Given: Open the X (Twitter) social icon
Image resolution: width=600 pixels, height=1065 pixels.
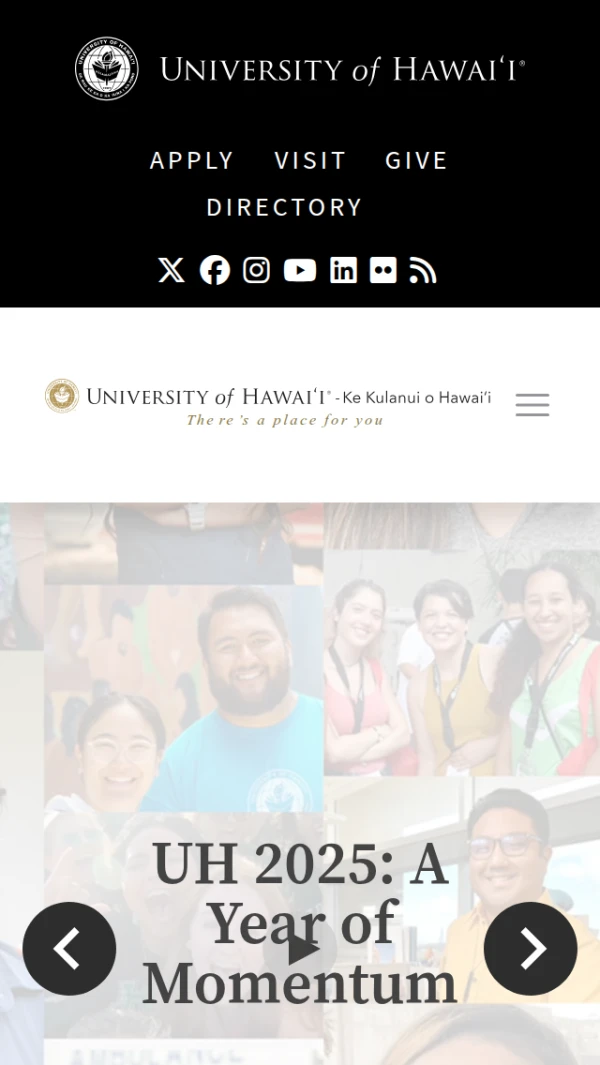Looking at the screenshot, I should 171,270.
